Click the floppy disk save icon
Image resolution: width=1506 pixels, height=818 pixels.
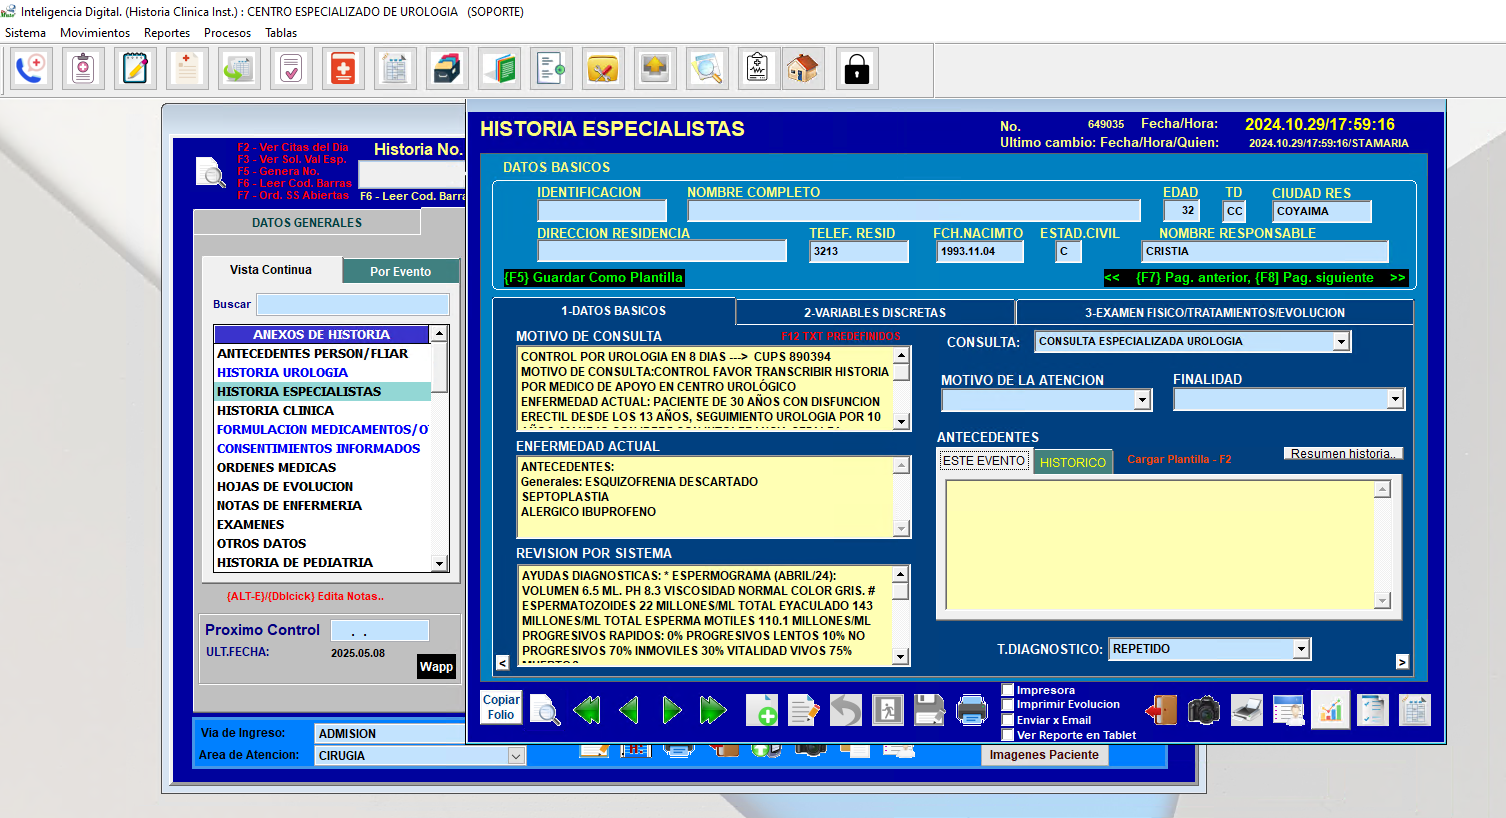click(x=929, y=710)
